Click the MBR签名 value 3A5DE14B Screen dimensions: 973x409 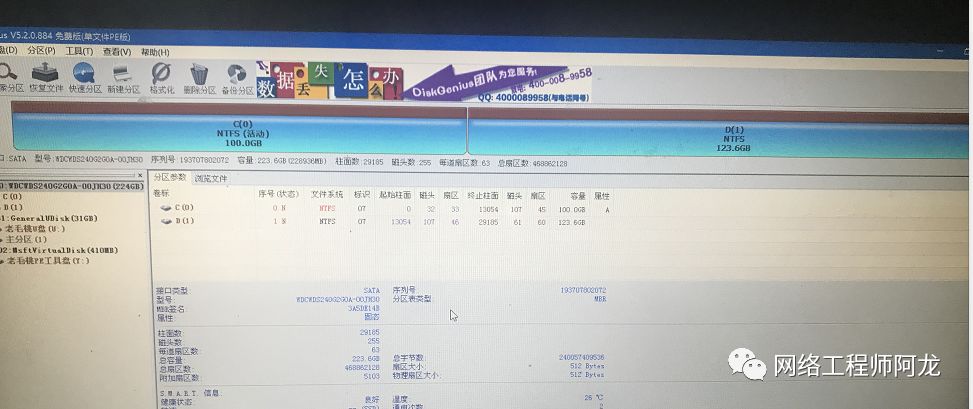pyautogui.click(x=363, y=308)
